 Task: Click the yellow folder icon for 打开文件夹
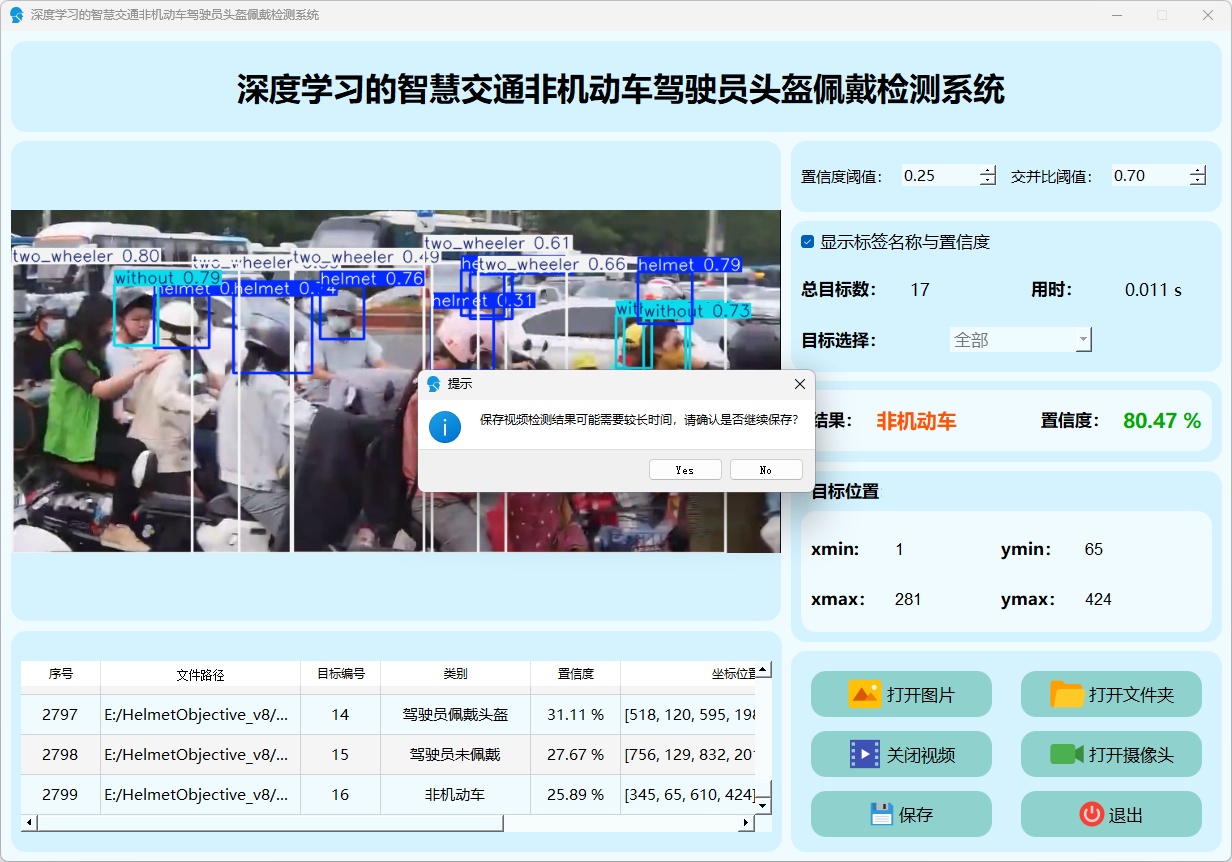pos(1067,695)
